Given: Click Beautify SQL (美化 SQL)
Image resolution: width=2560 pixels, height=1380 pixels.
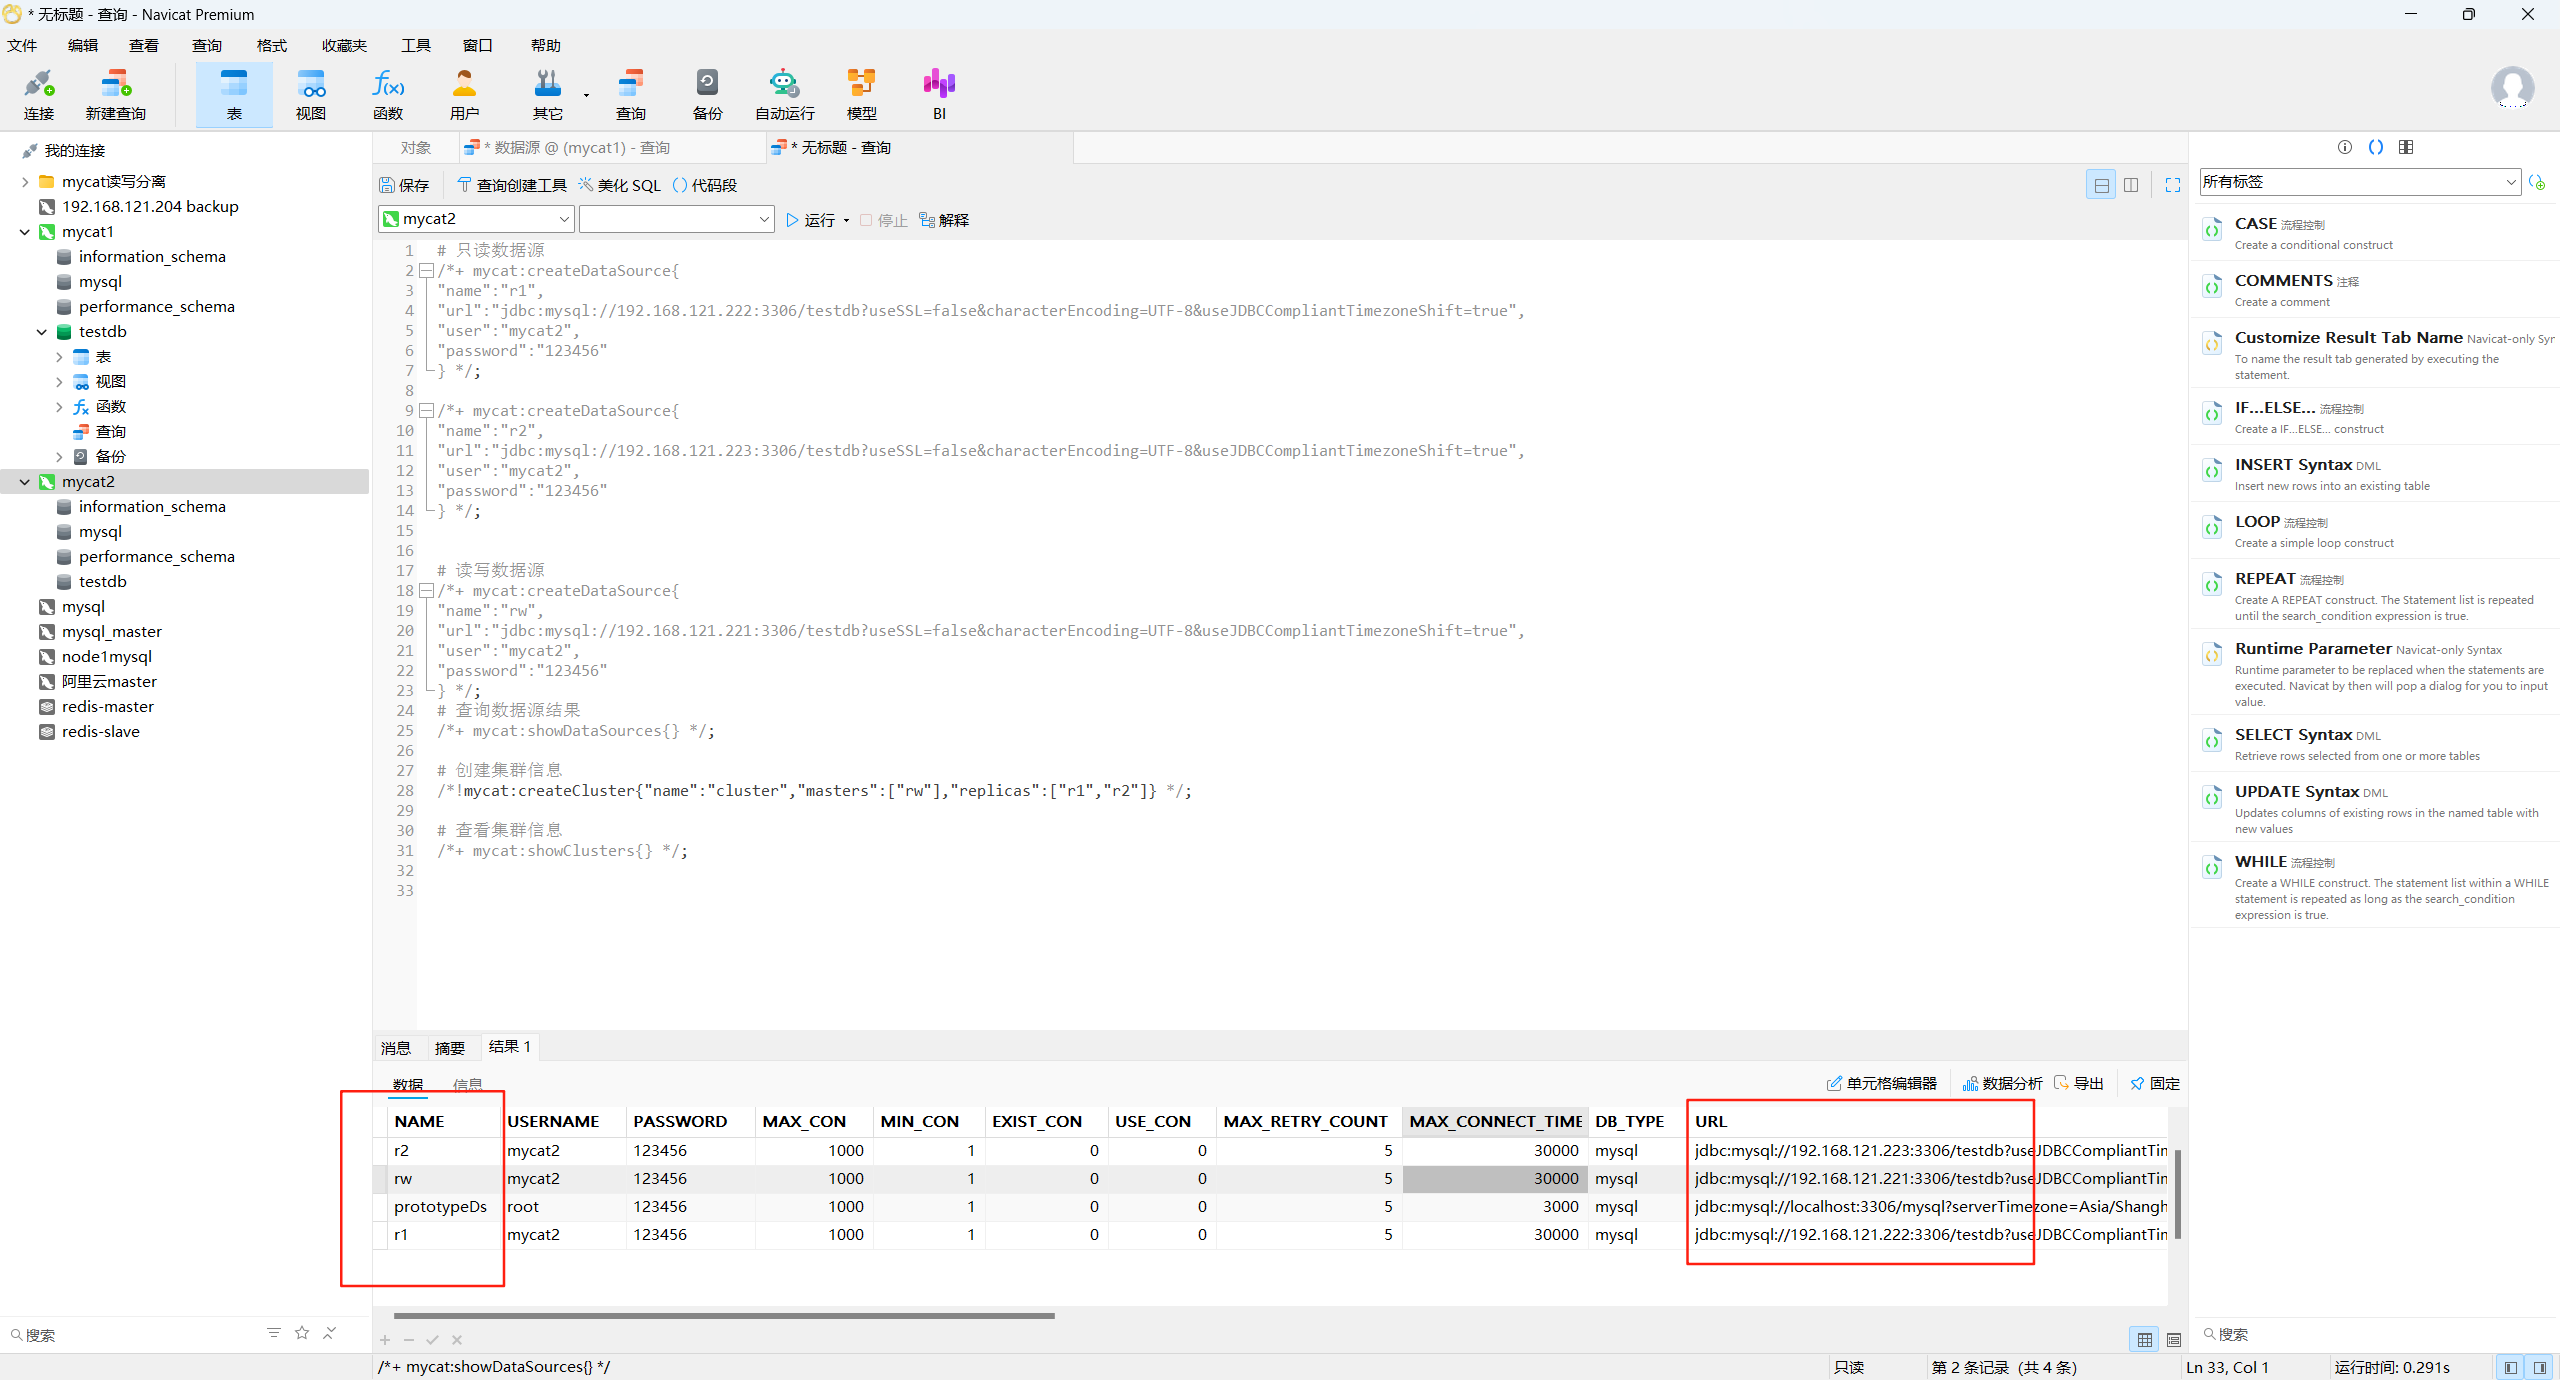Looking at the screenshot, I should point(620,185).
